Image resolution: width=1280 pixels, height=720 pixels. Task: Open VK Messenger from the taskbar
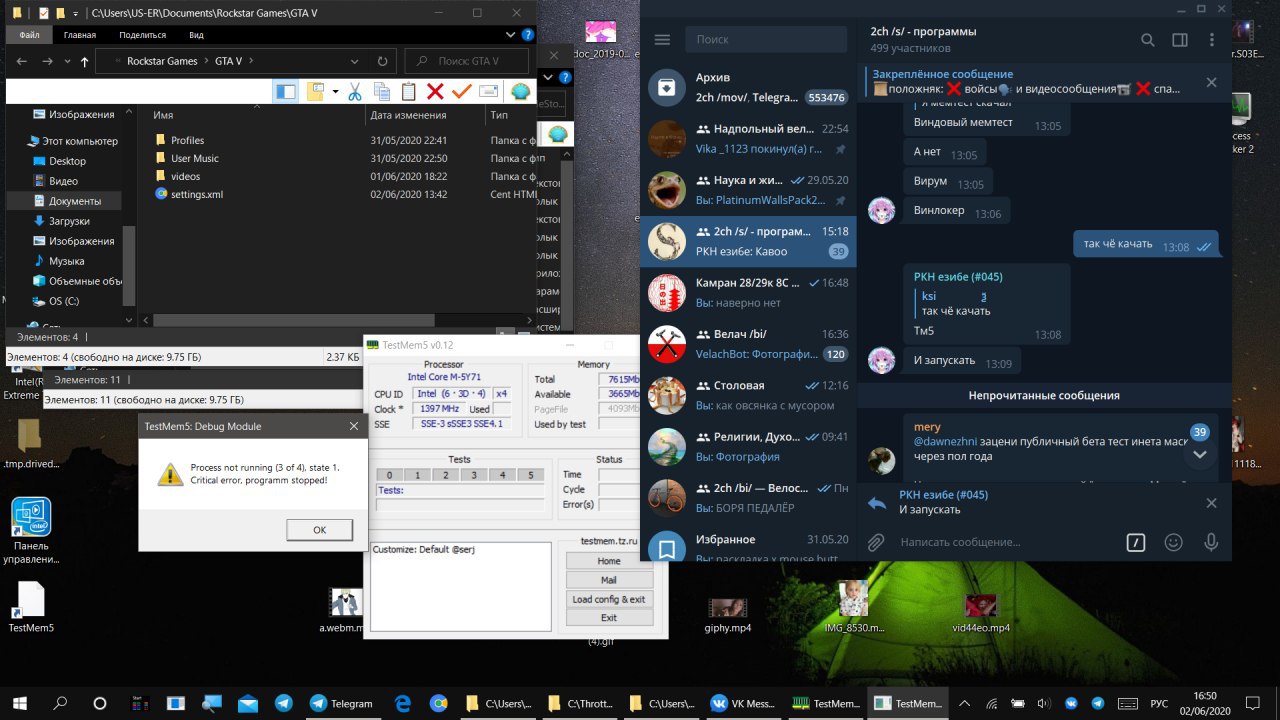click(x=742, y=703)
